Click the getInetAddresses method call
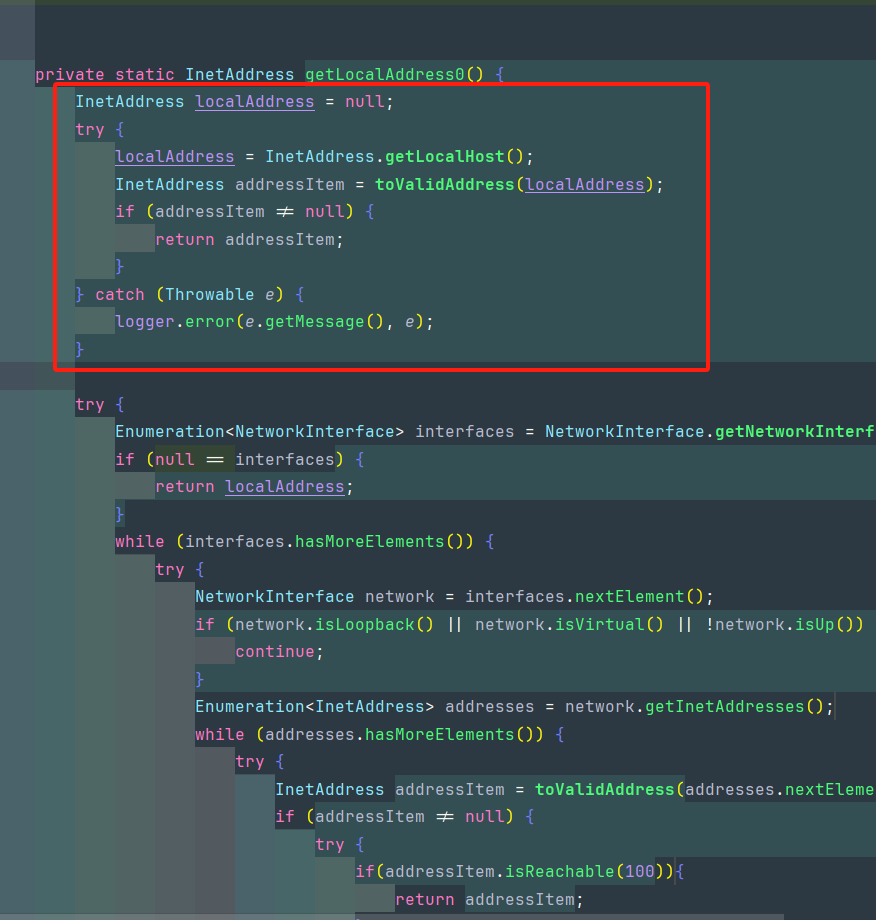This screenshot has height=920, width=876. (x=725, y=706)
